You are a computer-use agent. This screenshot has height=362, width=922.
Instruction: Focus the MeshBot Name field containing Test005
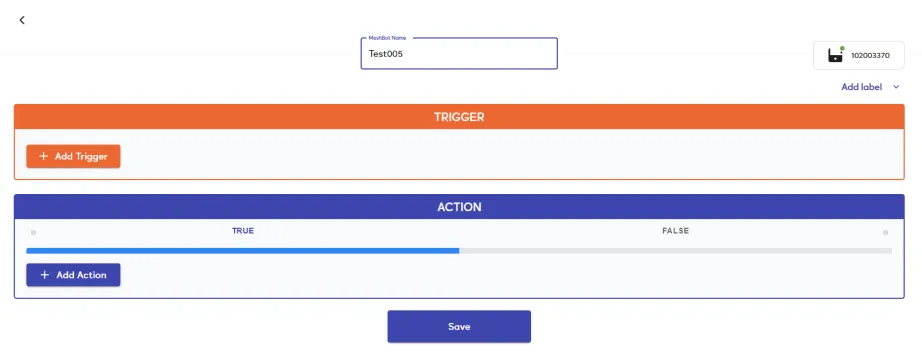click(x=459, y=53)
